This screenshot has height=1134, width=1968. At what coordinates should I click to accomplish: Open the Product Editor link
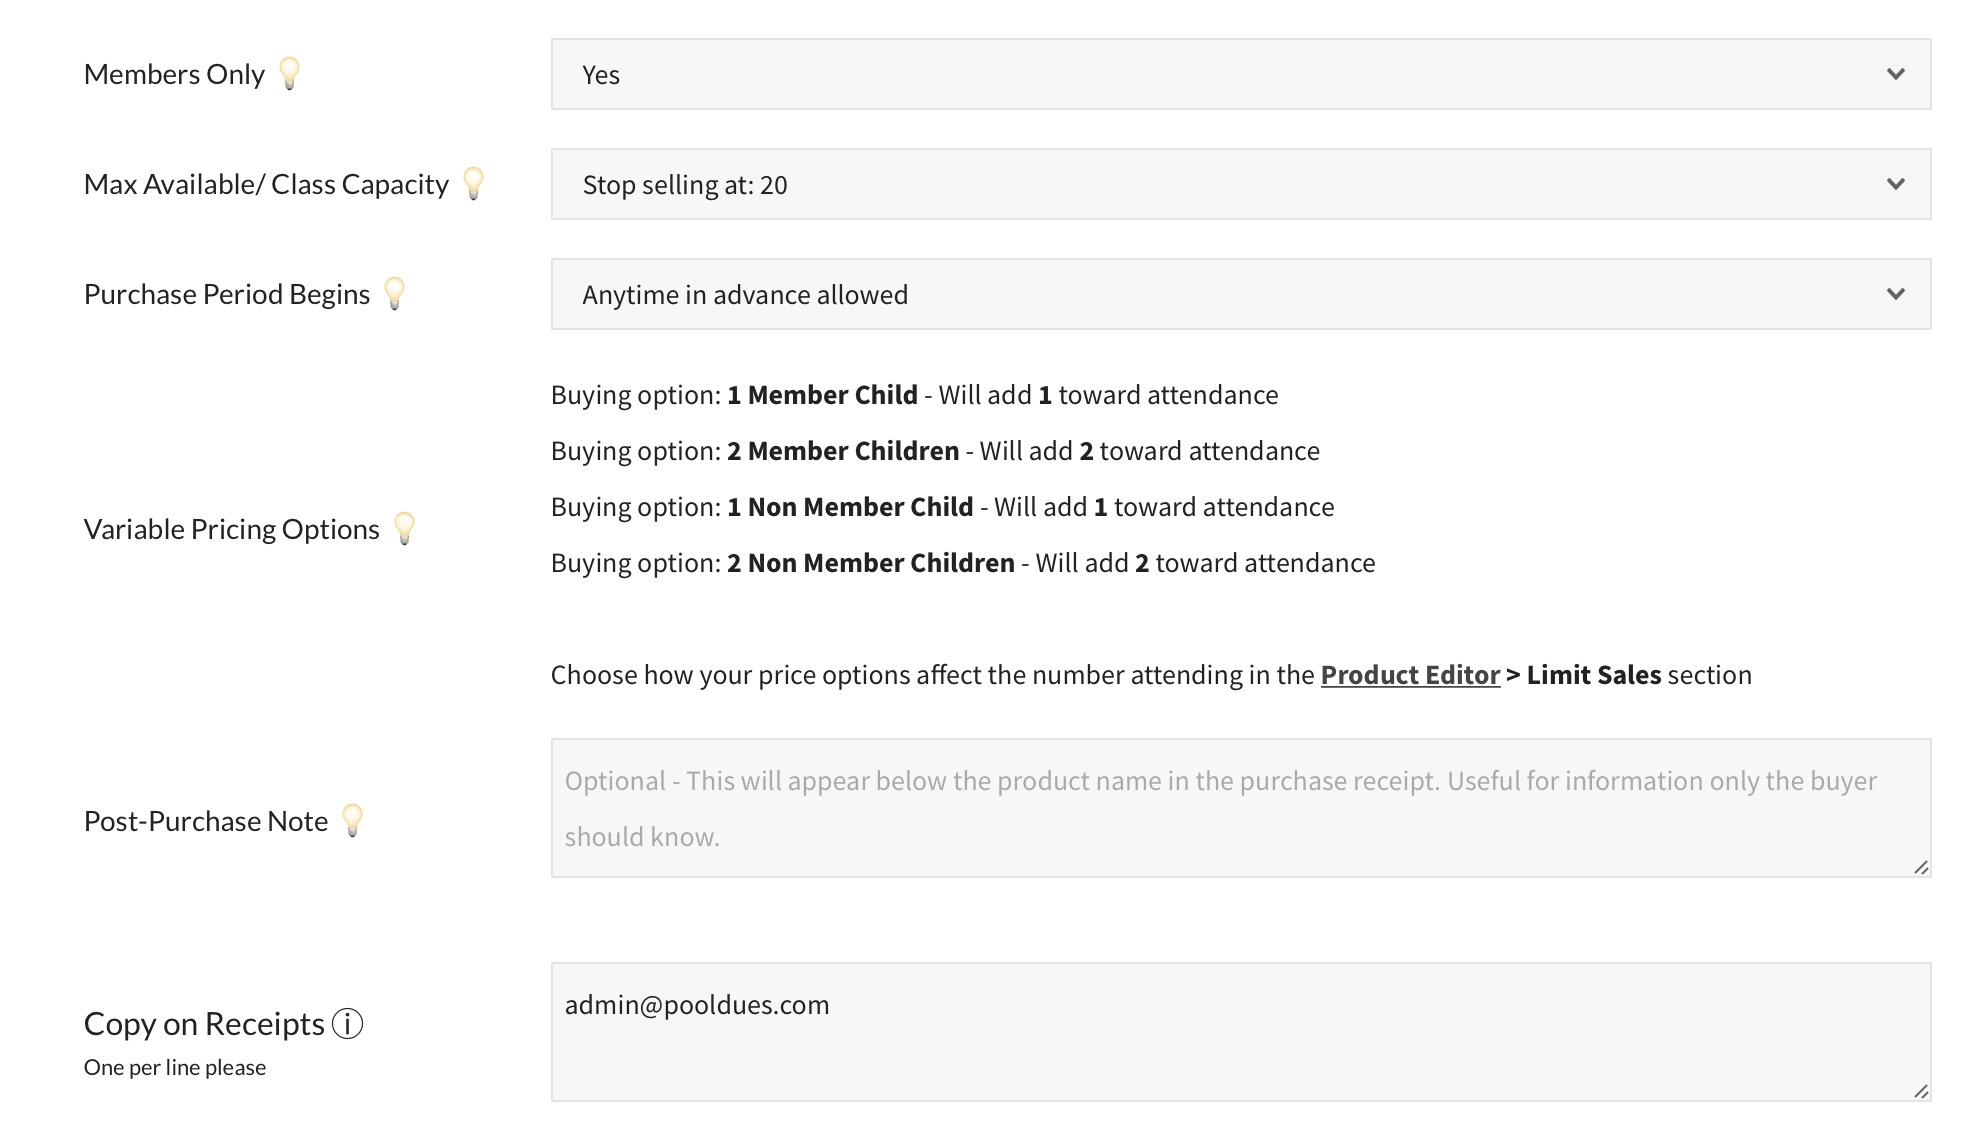tap(1410, 675)
